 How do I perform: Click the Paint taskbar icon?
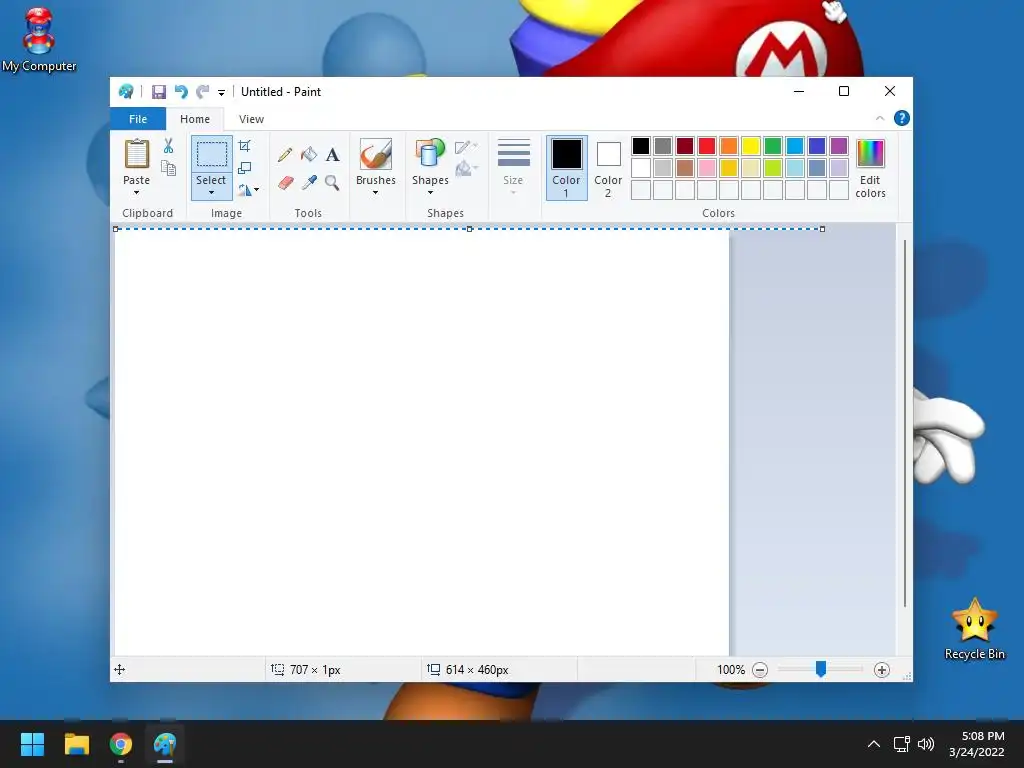coord(165,744)
